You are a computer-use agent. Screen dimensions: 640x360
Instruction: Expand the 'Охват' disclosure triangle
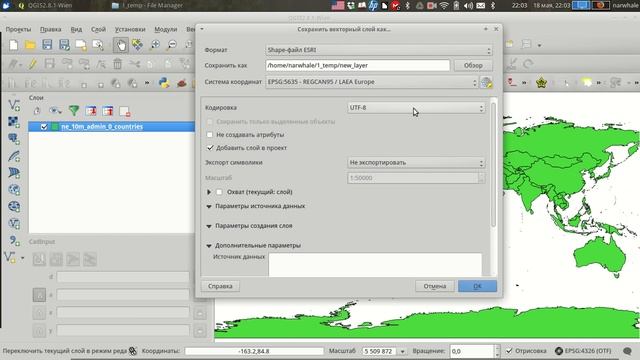pos(209,192)
